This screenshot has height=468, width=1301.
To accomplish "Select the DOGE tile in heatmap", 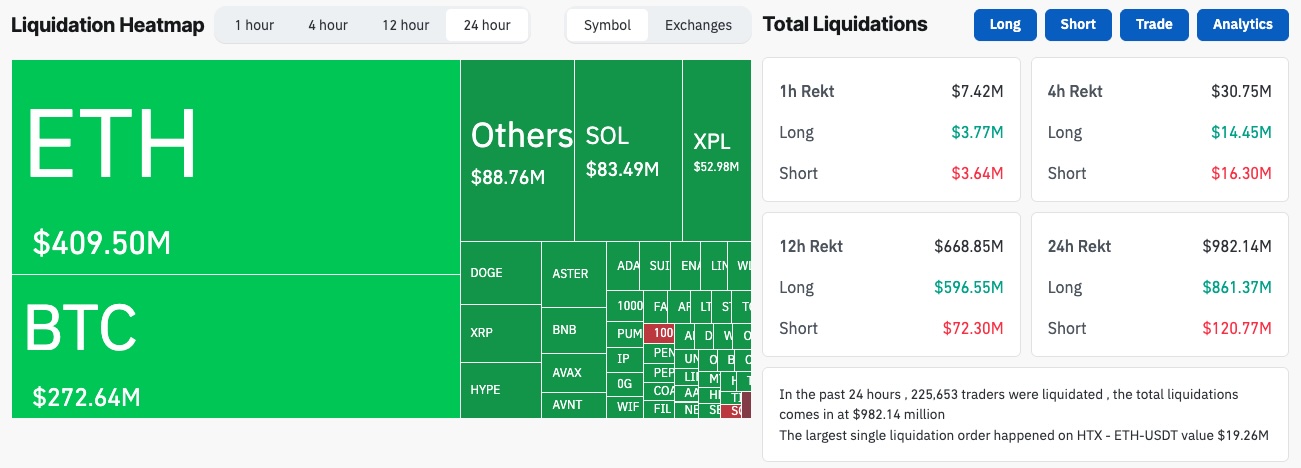I will point(499,273).
